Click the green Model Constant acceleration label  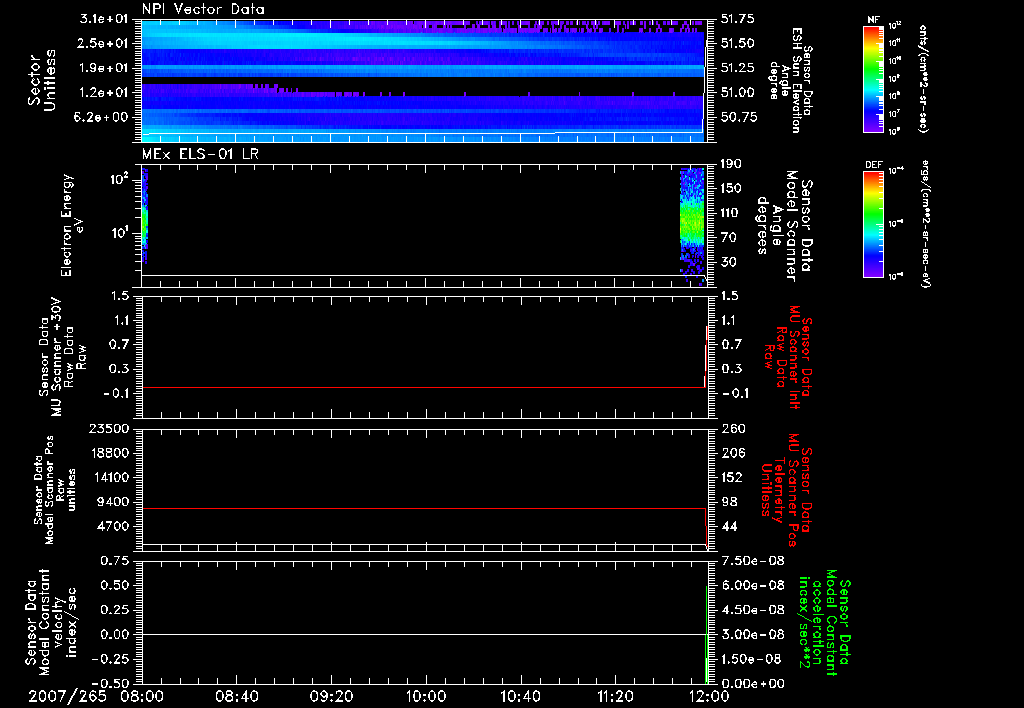824,621
